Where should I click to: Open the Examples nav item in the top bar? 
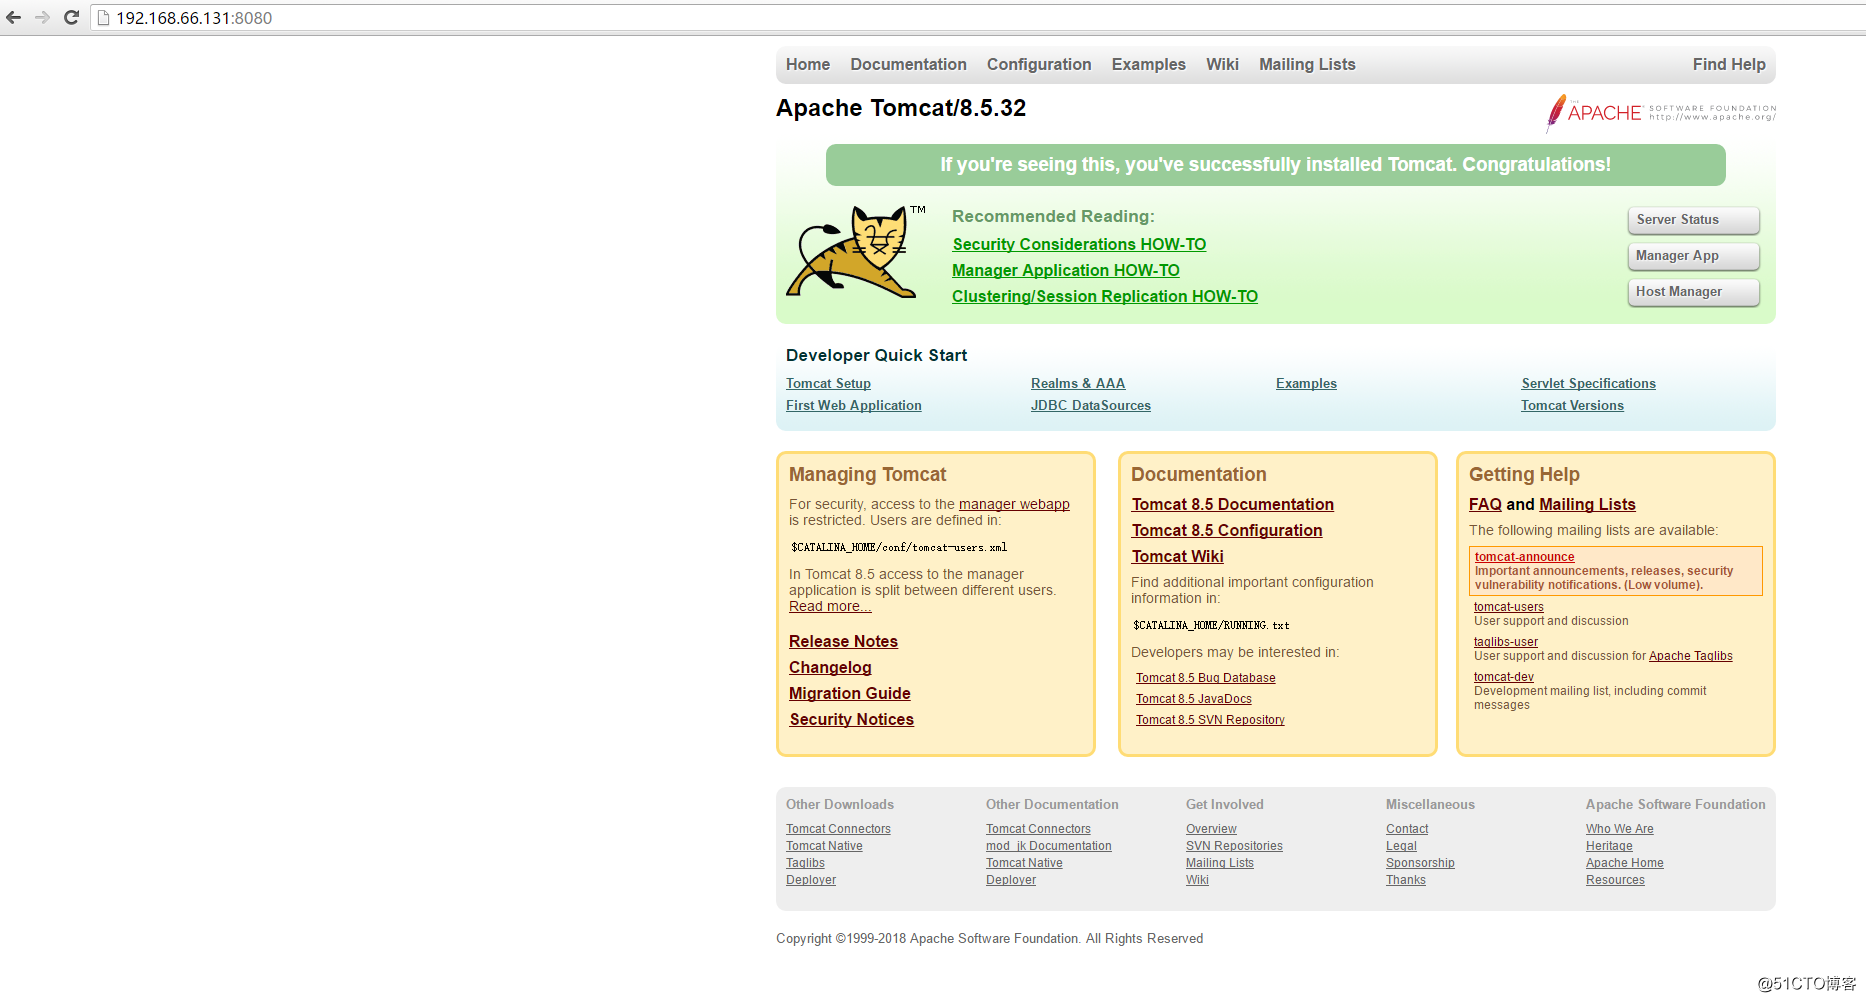tap(1148, 65)
